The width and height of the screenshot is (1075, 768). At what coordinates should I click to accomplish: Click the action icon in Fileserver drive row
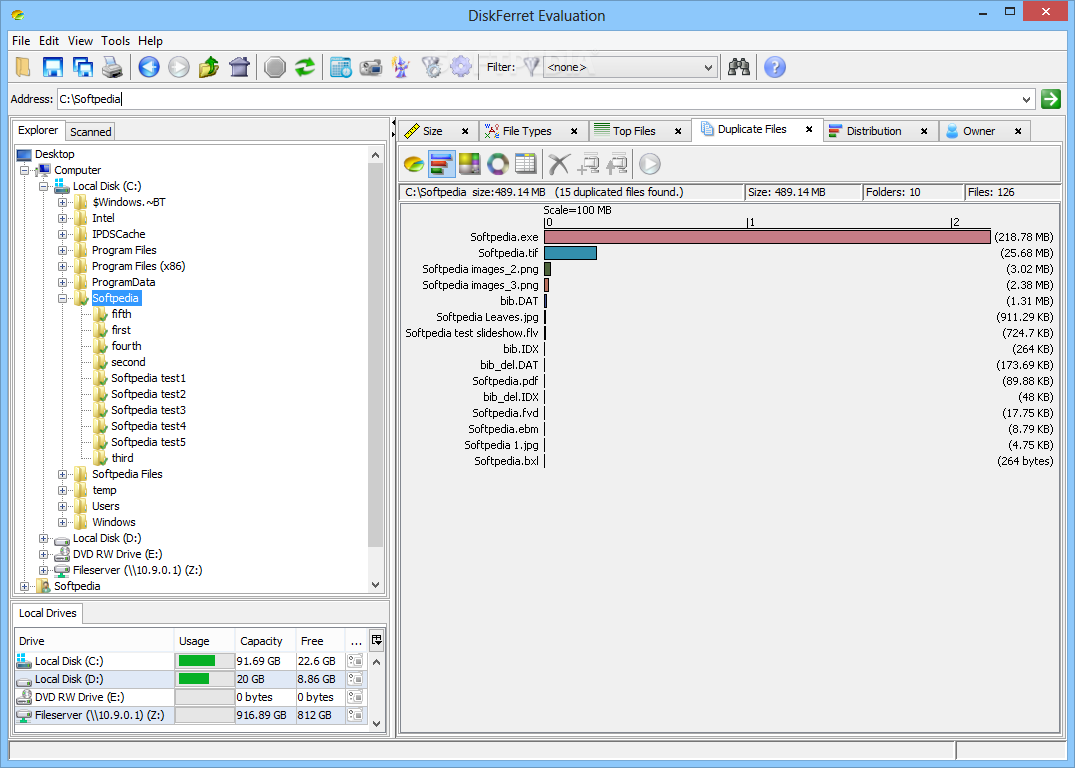tap(355, 715)
